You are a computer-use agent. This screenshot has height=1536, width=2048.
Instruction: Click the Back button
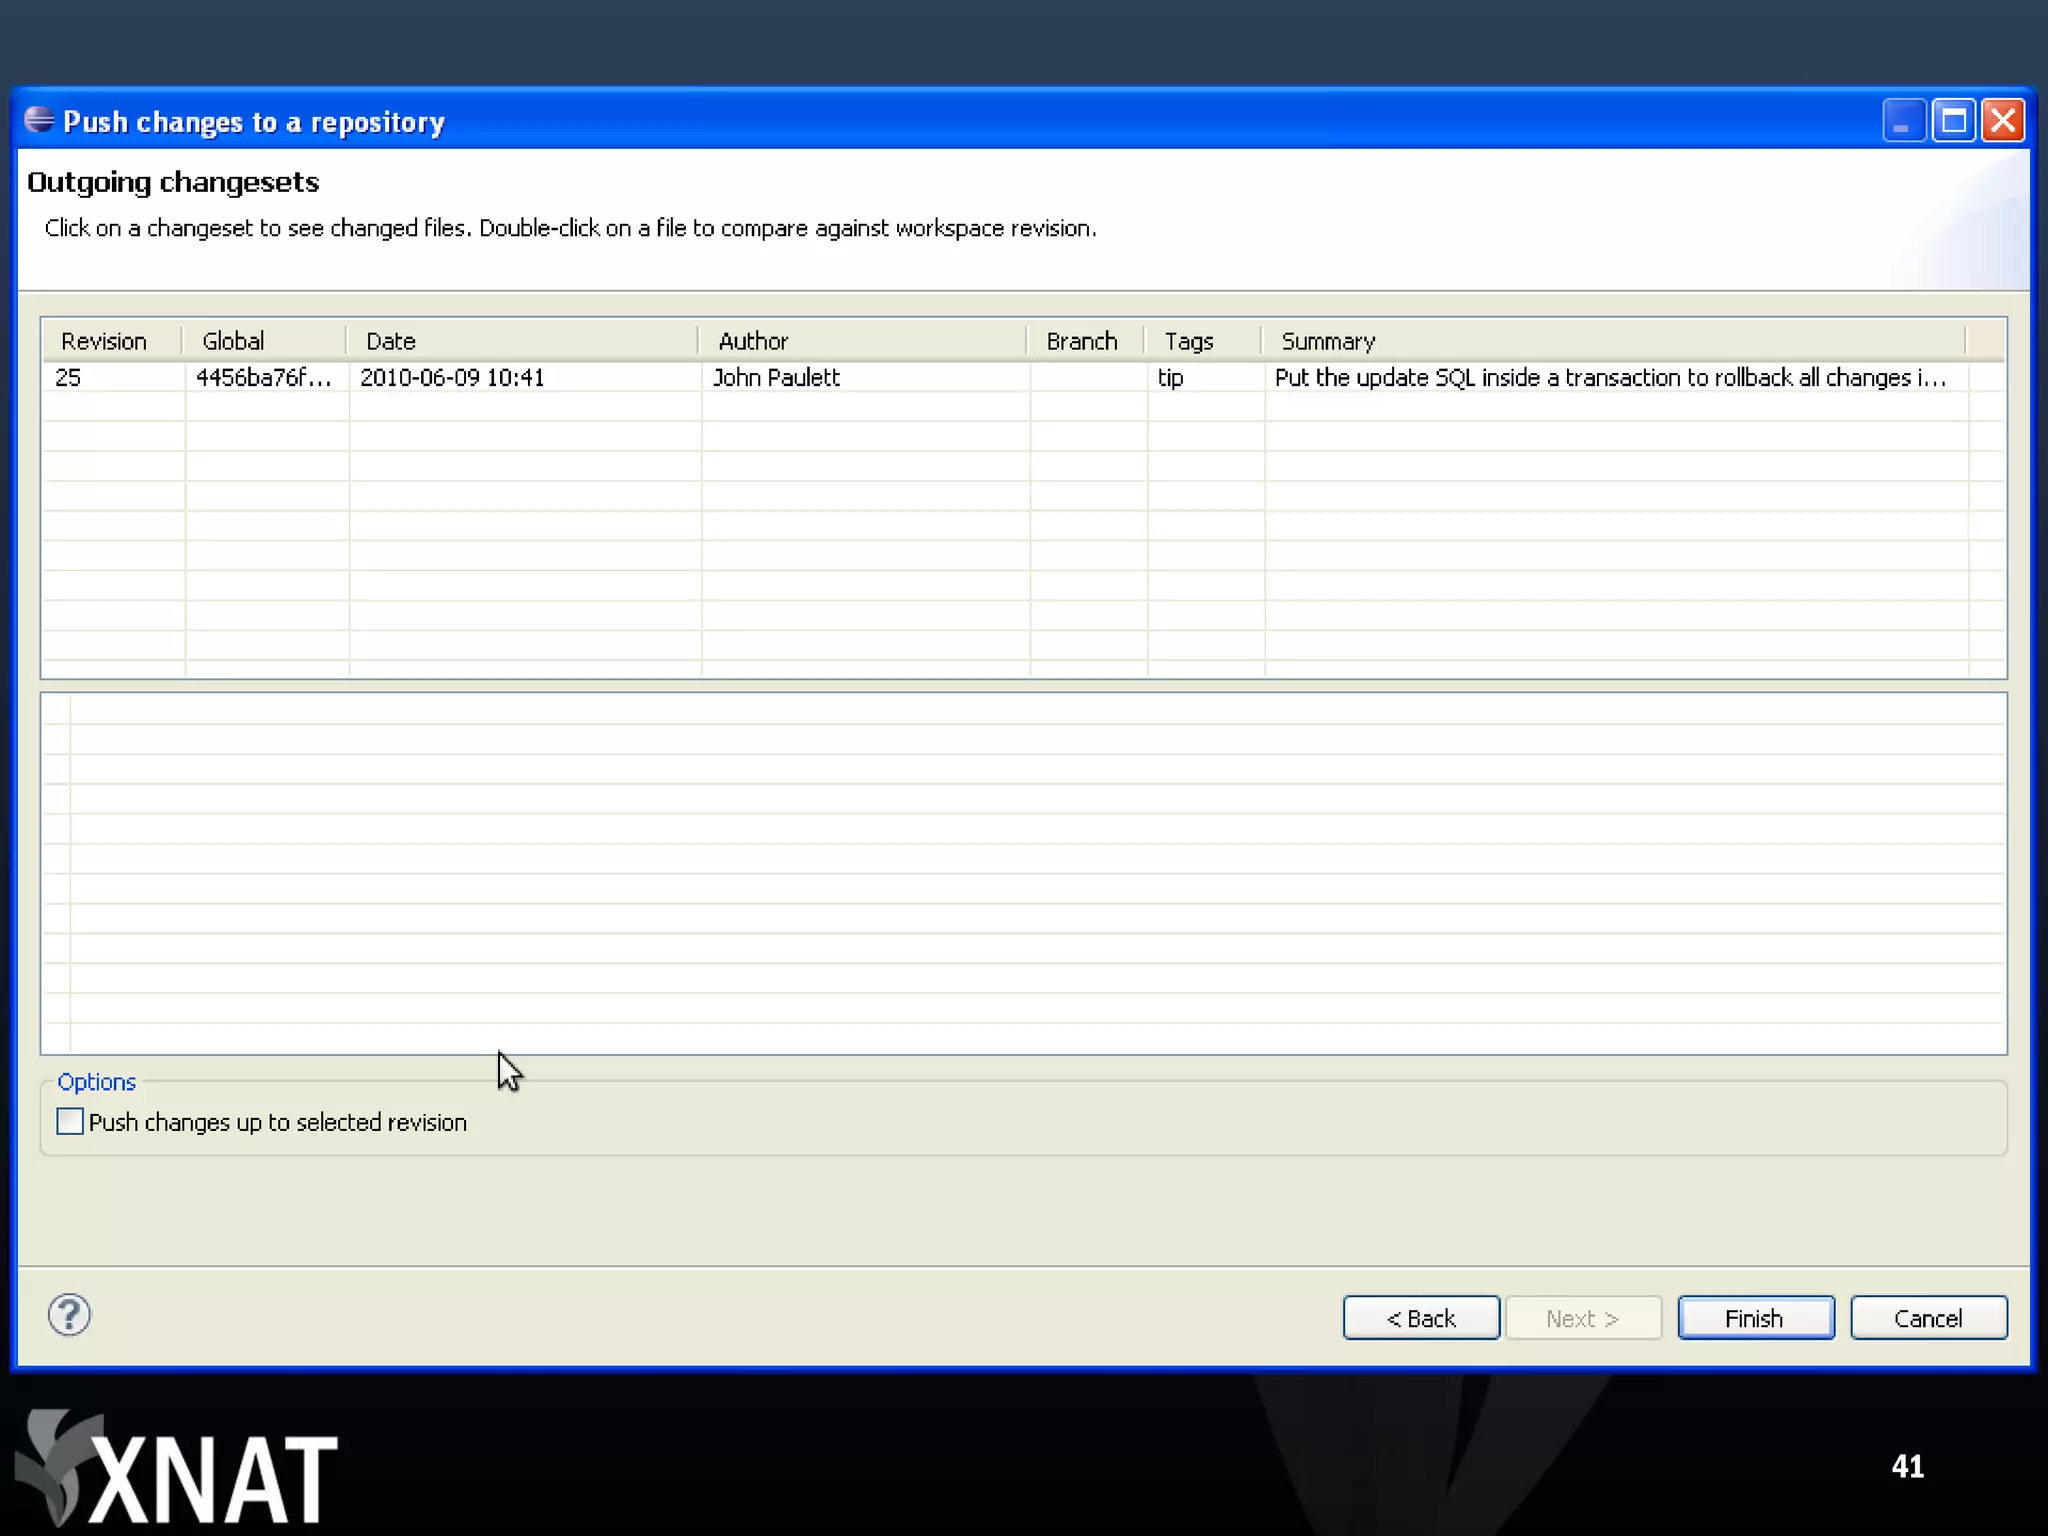tap(1420, 1318)
